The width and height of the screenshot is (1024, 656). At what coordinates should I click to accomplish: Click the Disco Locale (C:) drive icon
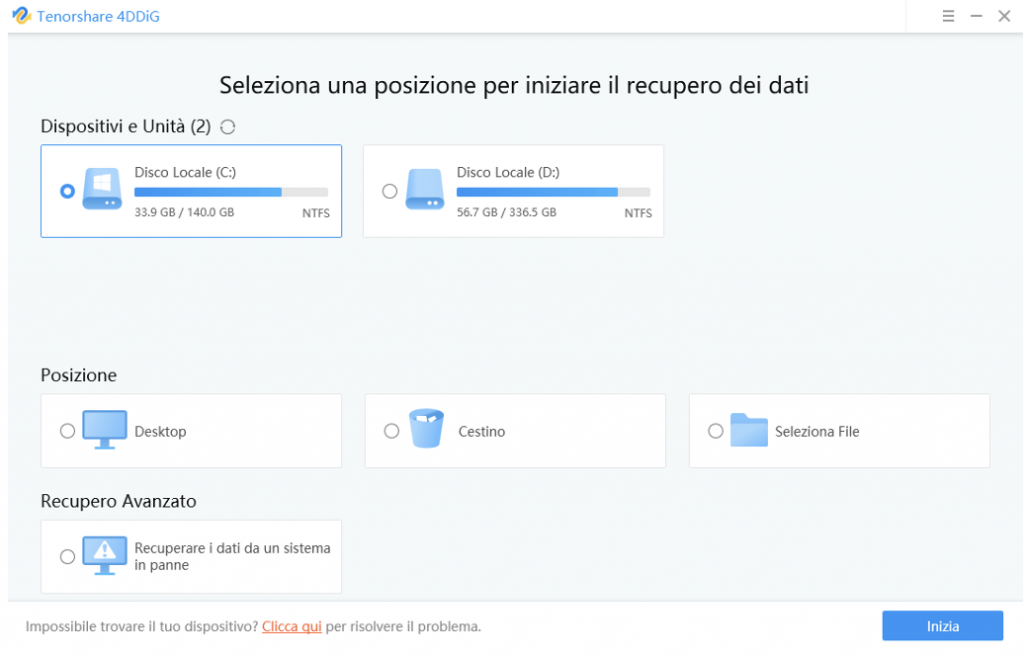click(x=100, y=190)
